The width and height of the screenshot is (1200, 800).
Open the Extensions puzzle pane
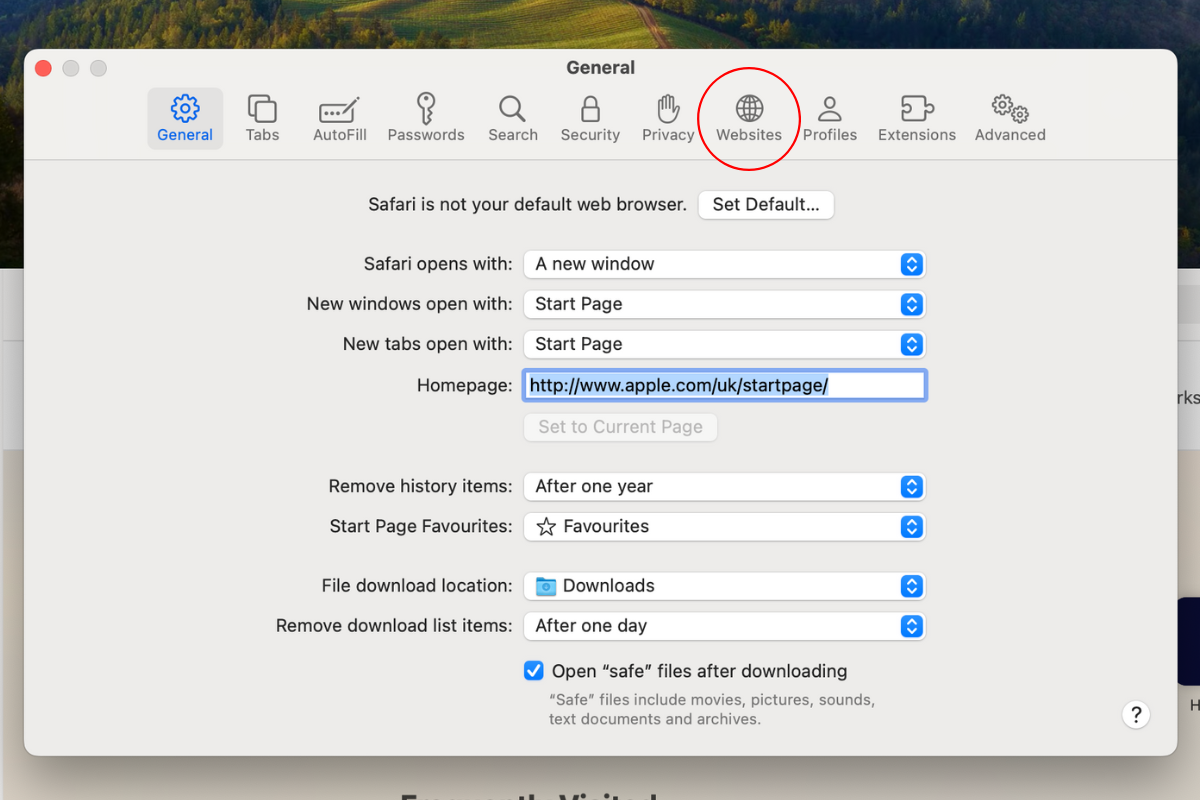tap(916, 118)
